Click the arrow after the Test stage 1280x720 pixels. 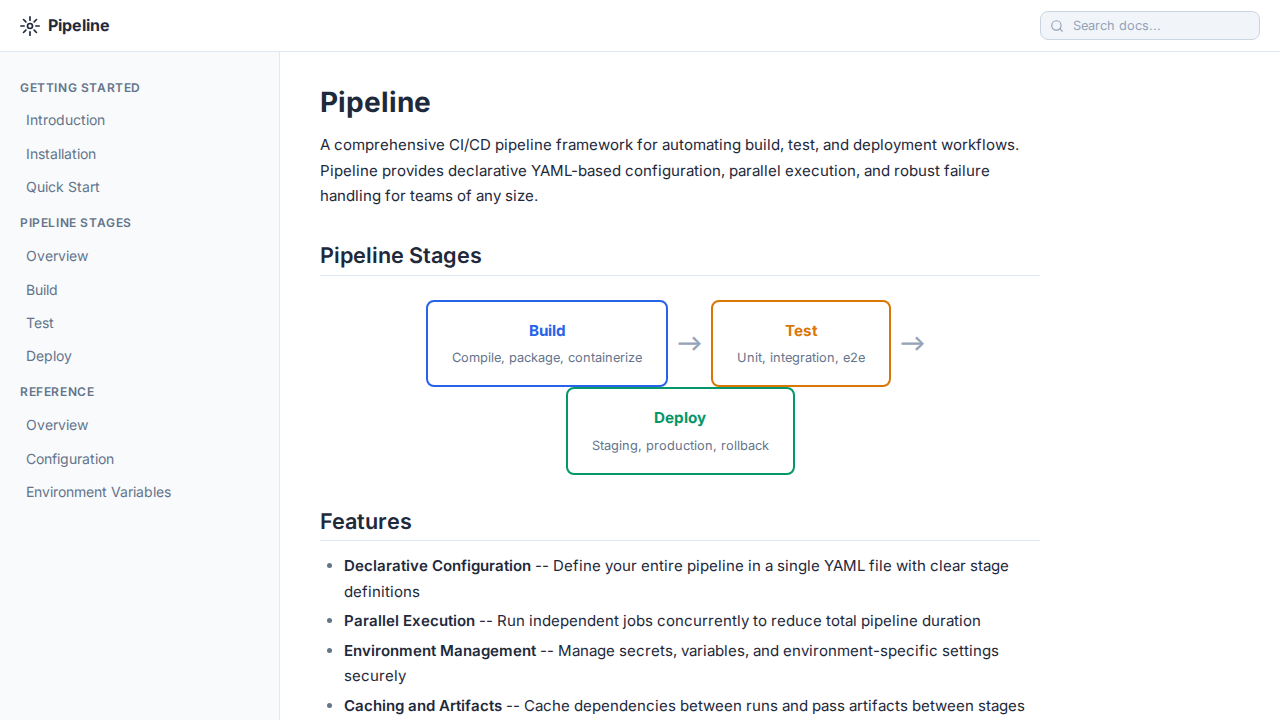pyautogui.click(x=912, y=343)
